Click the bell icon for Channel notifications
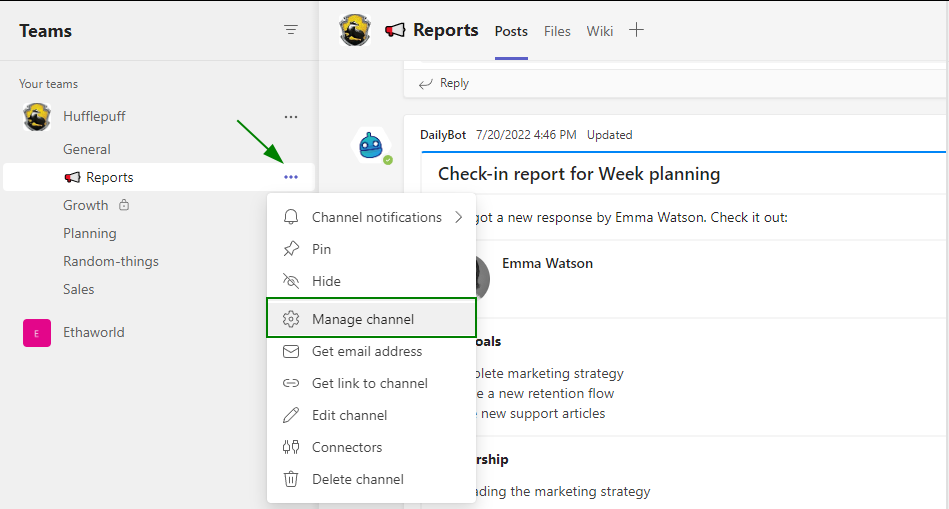949x509 pixels. click(291, 217)
